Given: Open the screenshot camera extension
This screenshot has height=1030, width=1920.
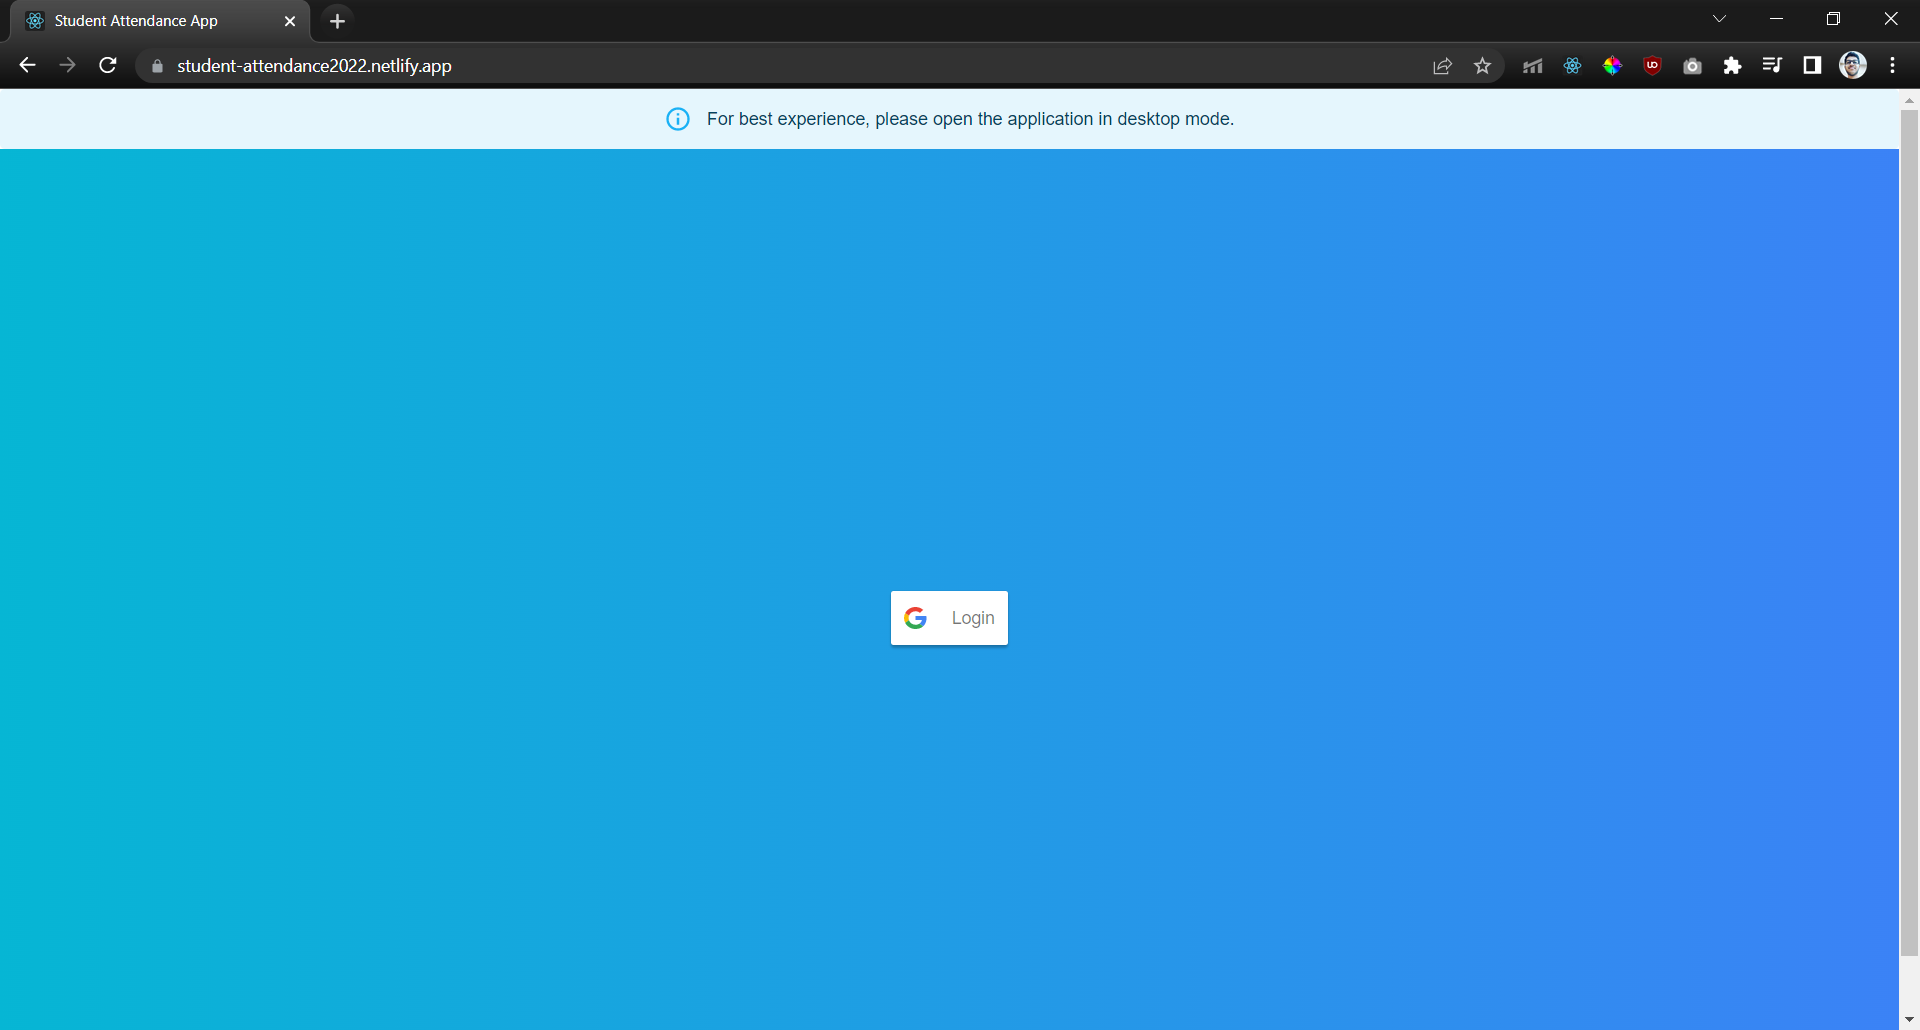Looking at the screenshot, I should click(x=1692, y=65).
